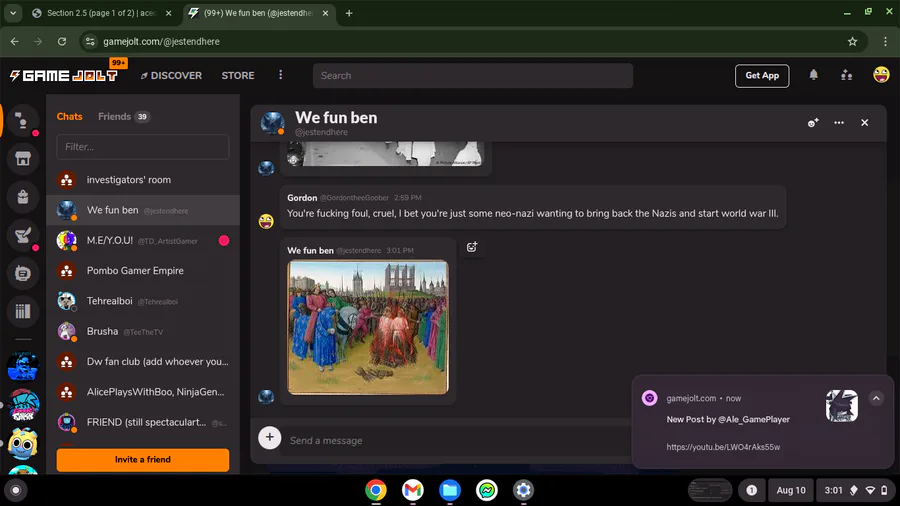Open the blue character community icon in sidebar
The width and height of the screenshot is (900, 506).
(x=23, y=366)
